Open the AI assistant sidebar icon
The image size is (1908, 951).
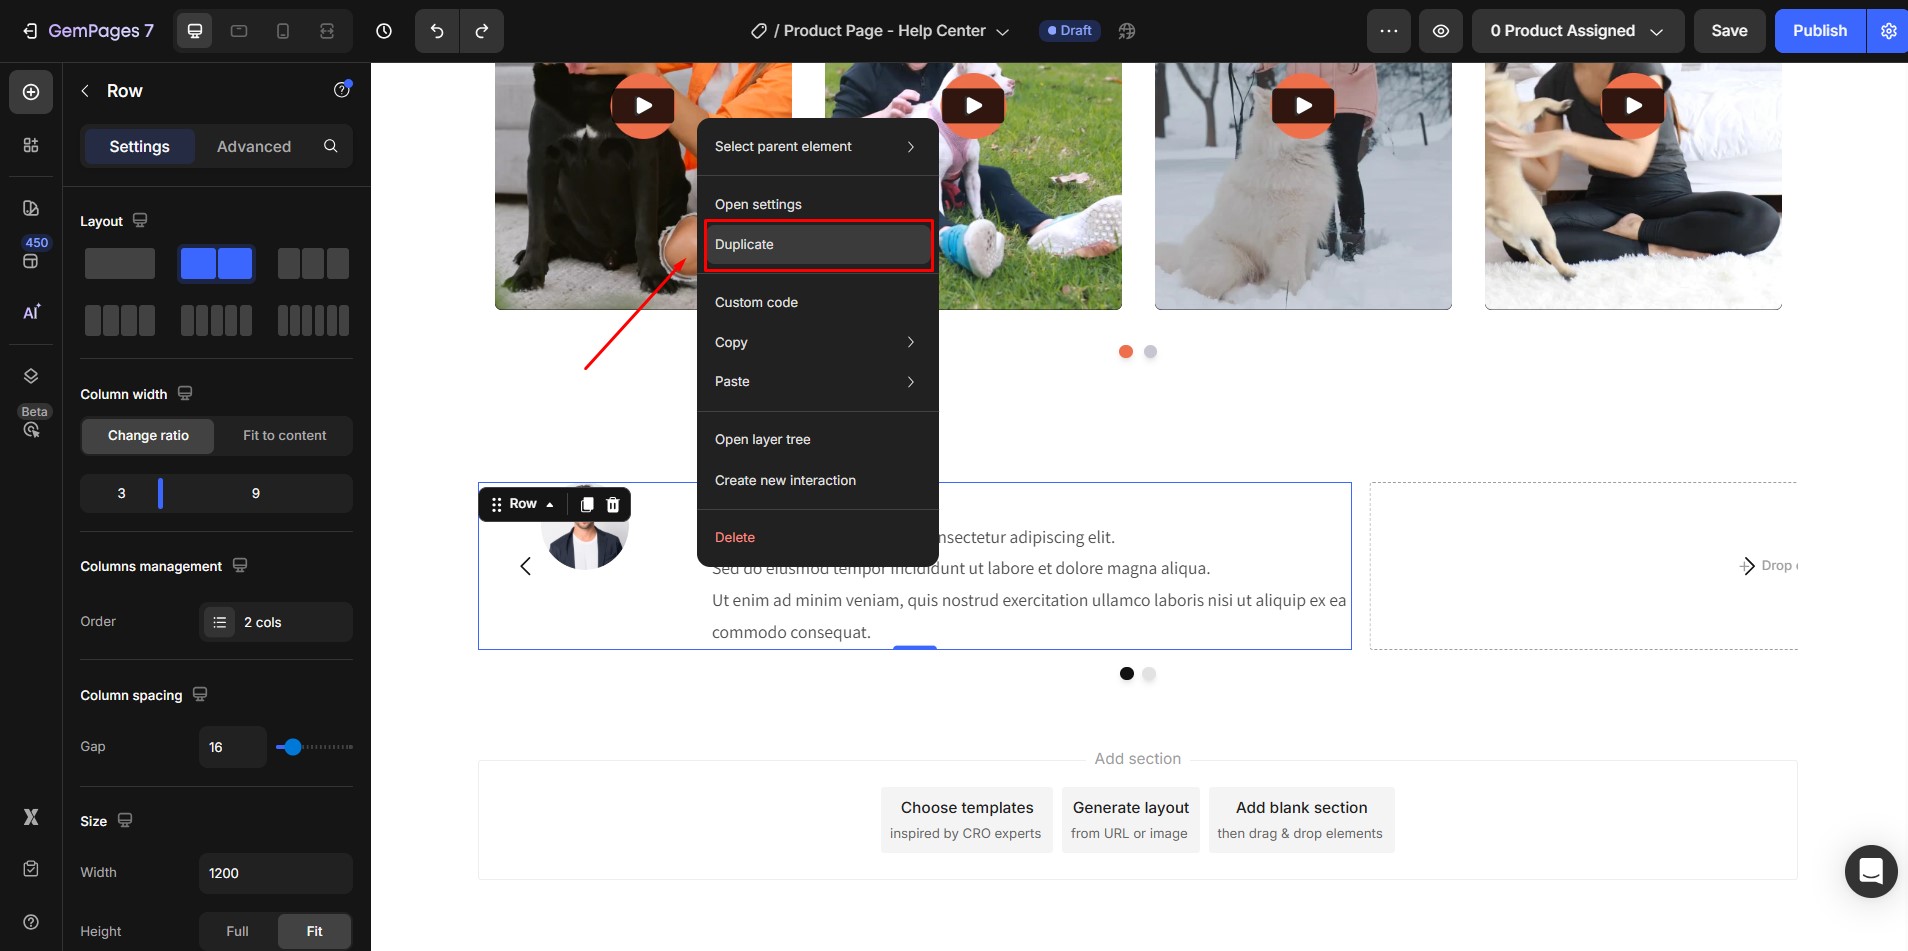coord(31,312)
